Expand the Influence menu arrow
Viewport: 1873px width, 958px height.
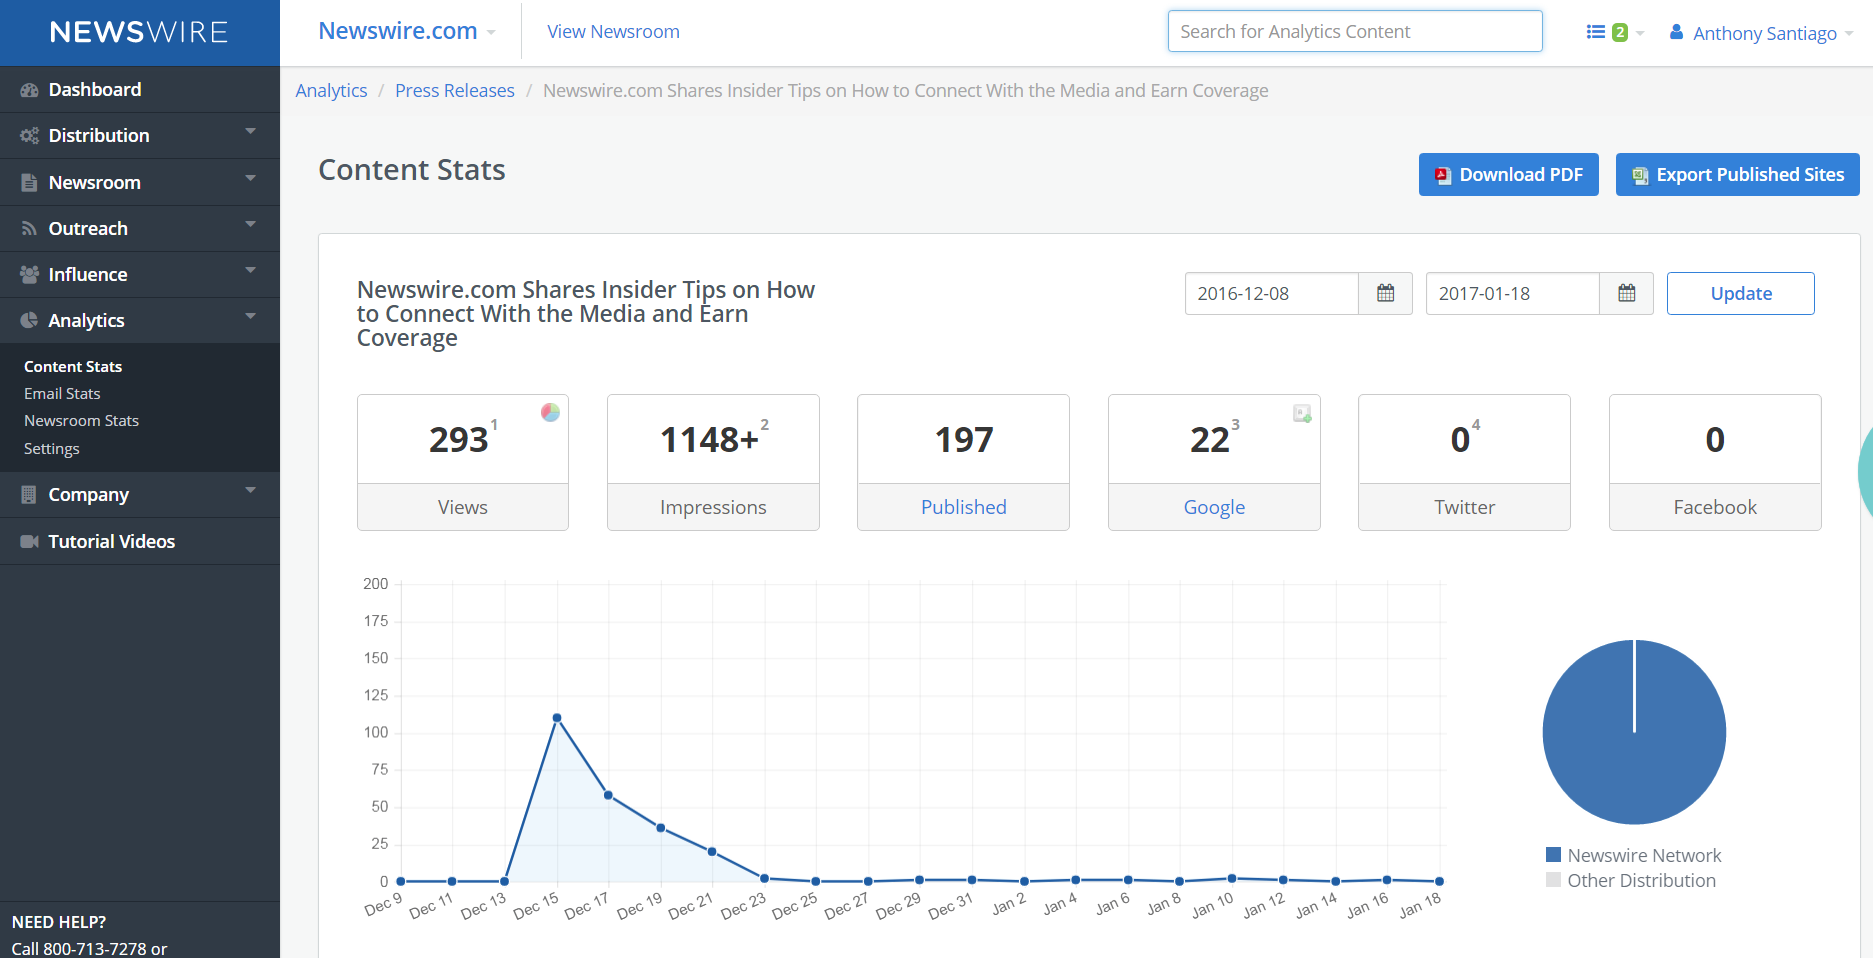tap(250, 270)
